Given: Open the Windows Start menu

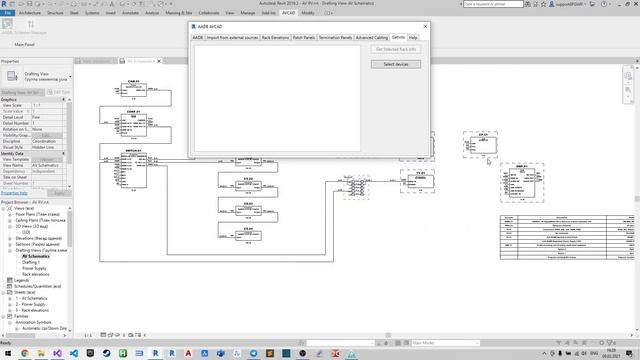Looking at the screenshot, I should tap(8, 353).
